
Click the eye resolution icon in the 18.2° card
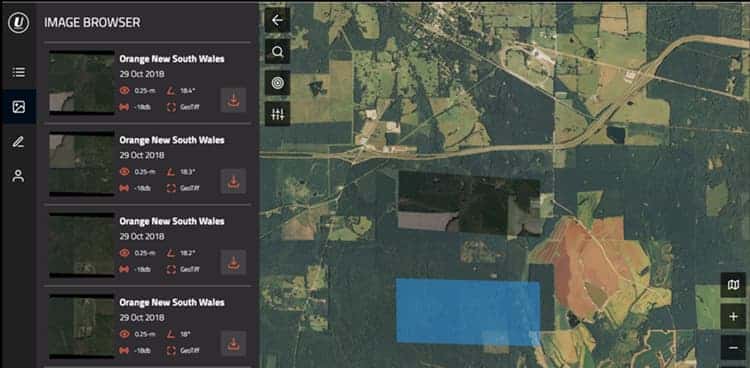(x=124, y=253)
